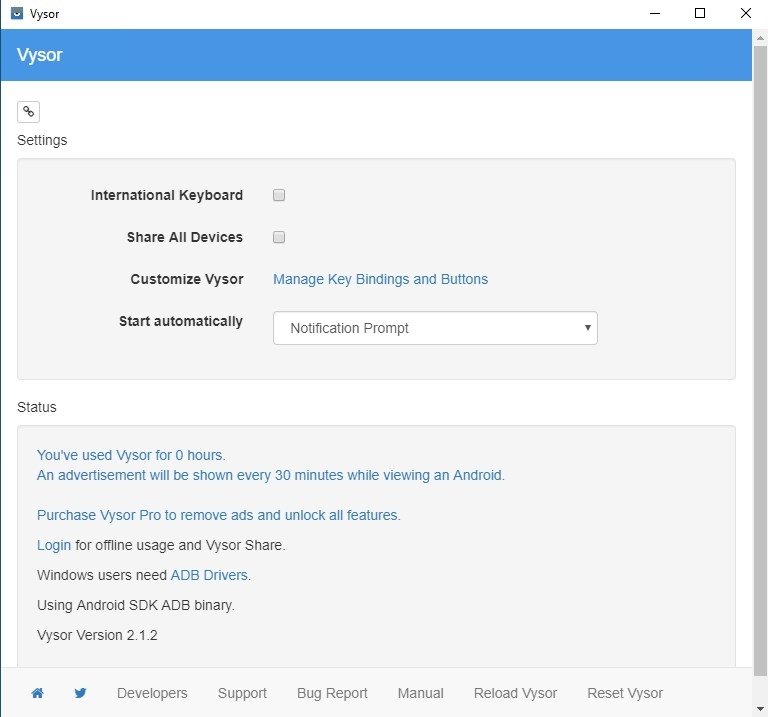
Task: Maximize the Vysor window
Action: 700,13
